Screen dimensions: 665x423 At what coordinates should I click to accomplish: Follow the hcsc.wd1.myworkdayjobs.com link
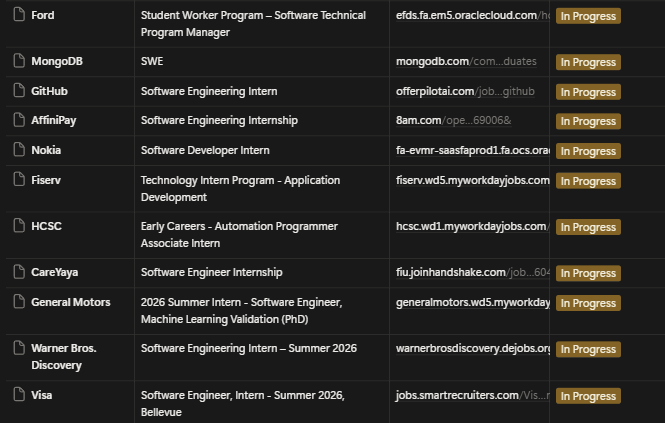[472, 226]
